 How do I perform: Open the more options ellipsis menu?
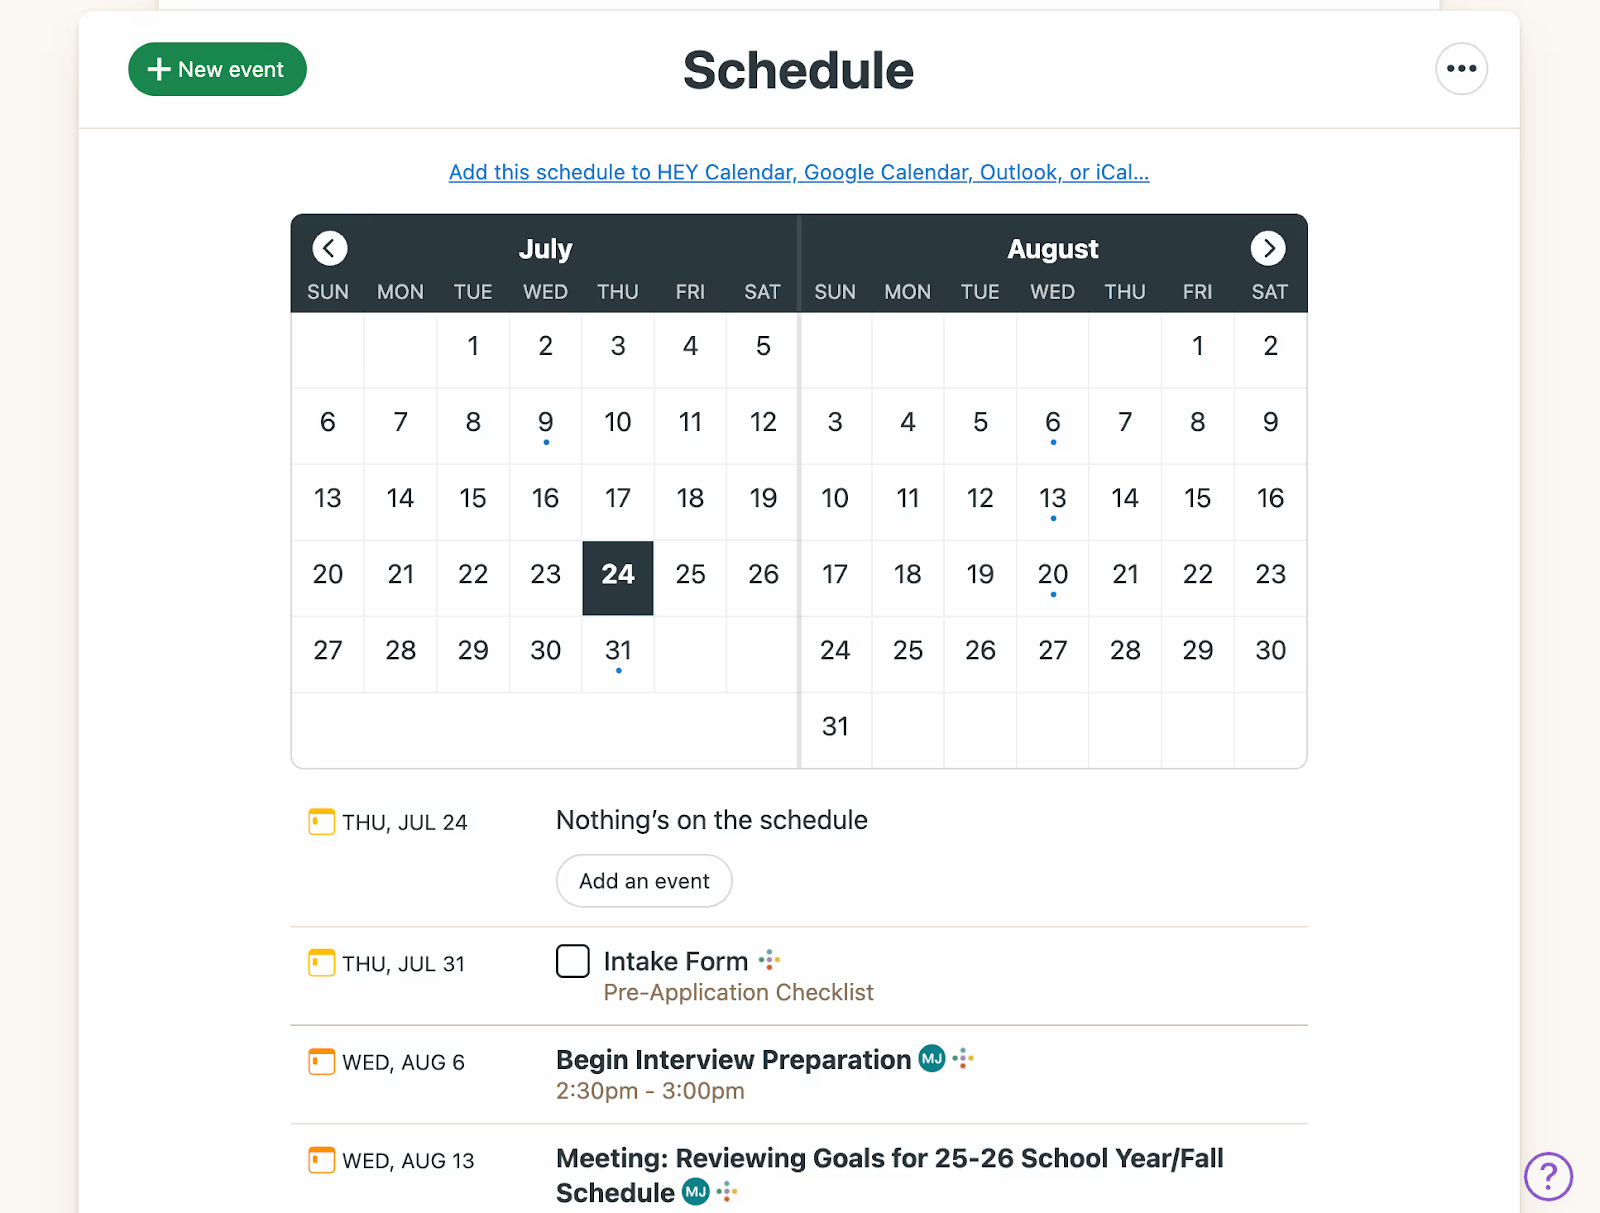(x=1461, y=68)
